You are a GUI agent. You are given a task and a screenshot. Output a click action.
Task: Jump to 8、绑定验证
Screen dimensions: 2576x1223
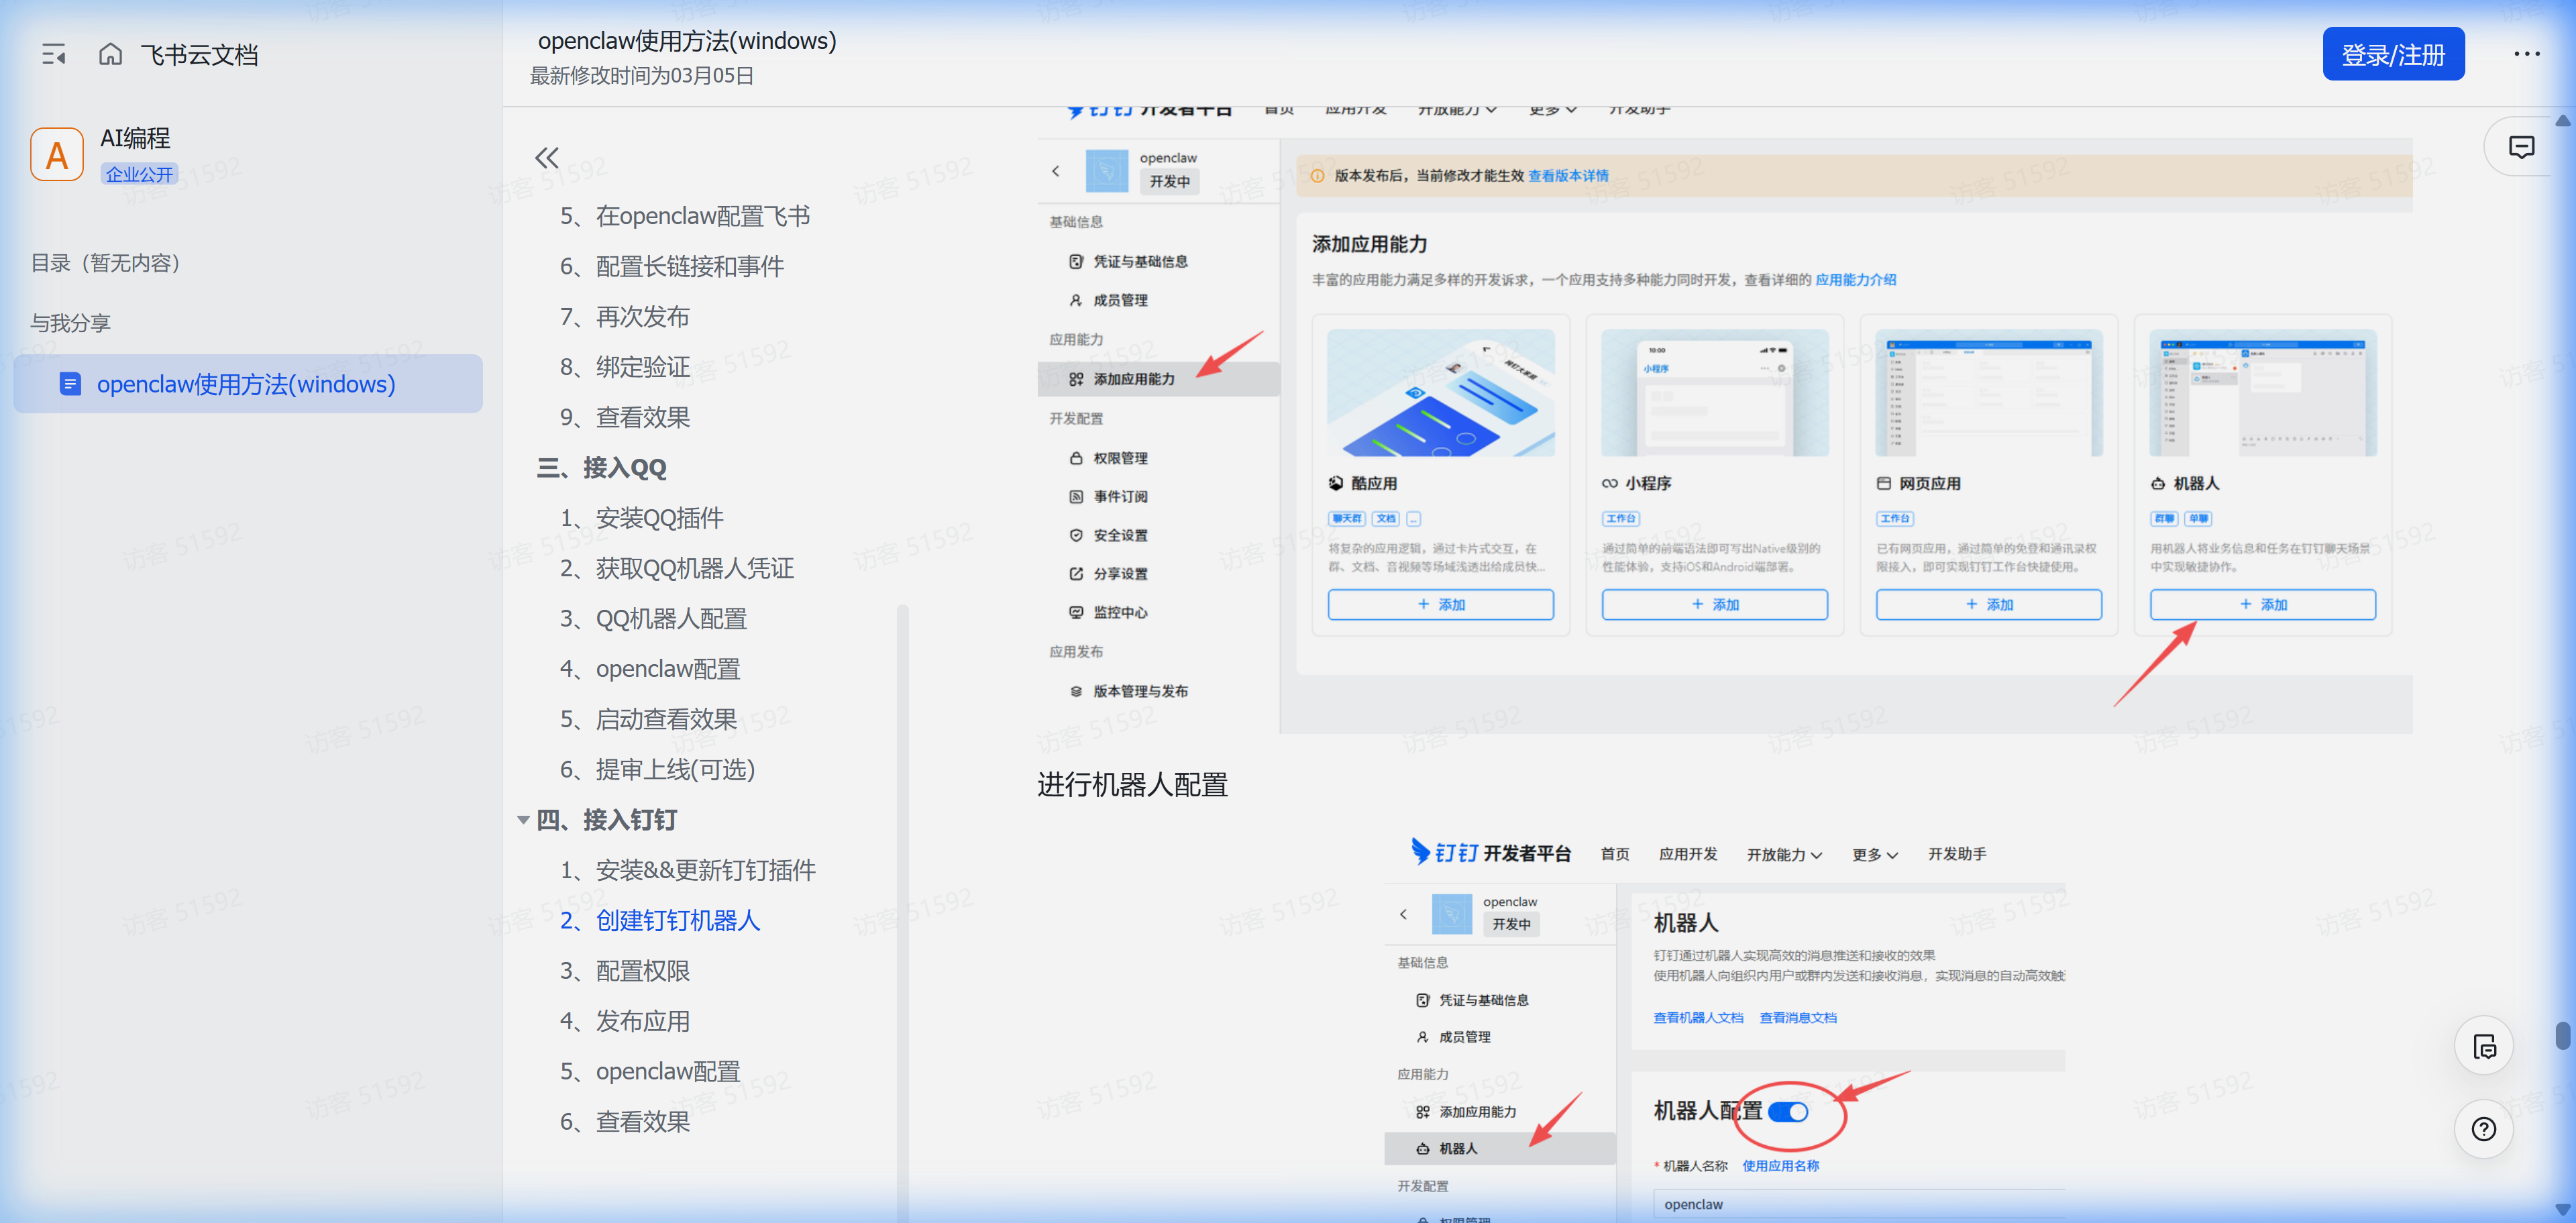click(x=625, y=367)
